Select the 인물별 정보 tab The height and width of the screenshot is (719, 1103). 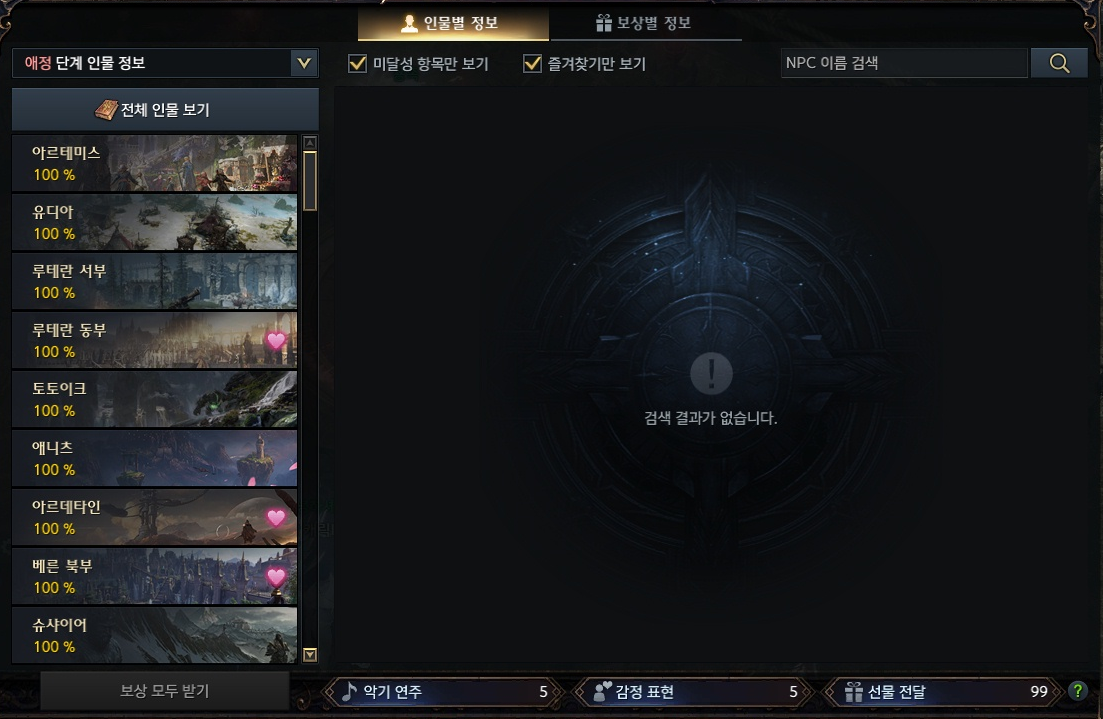453,23
